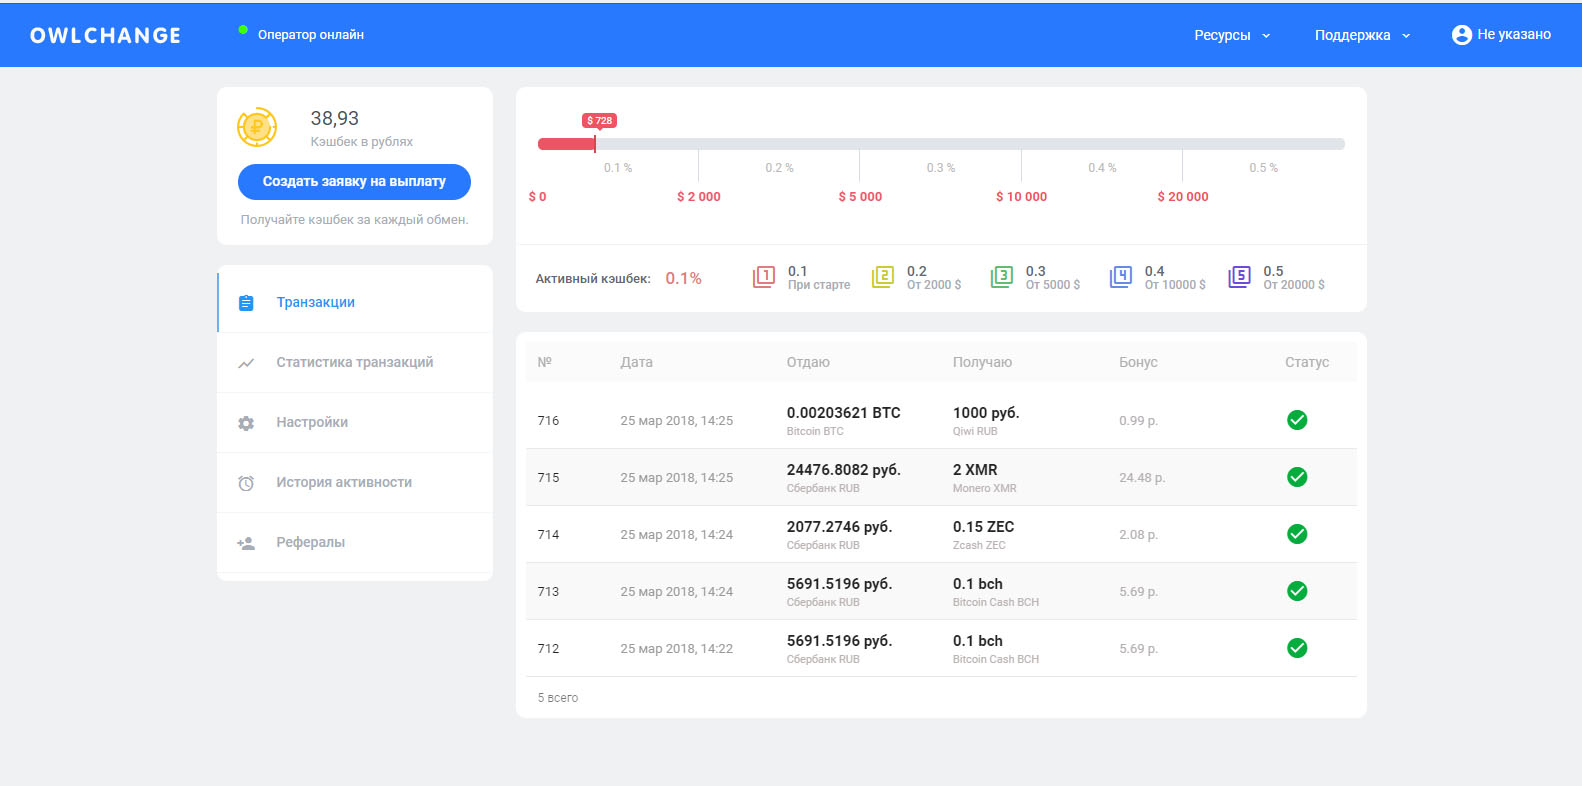Select the level 2 cashback tier icon

(882, 277)
